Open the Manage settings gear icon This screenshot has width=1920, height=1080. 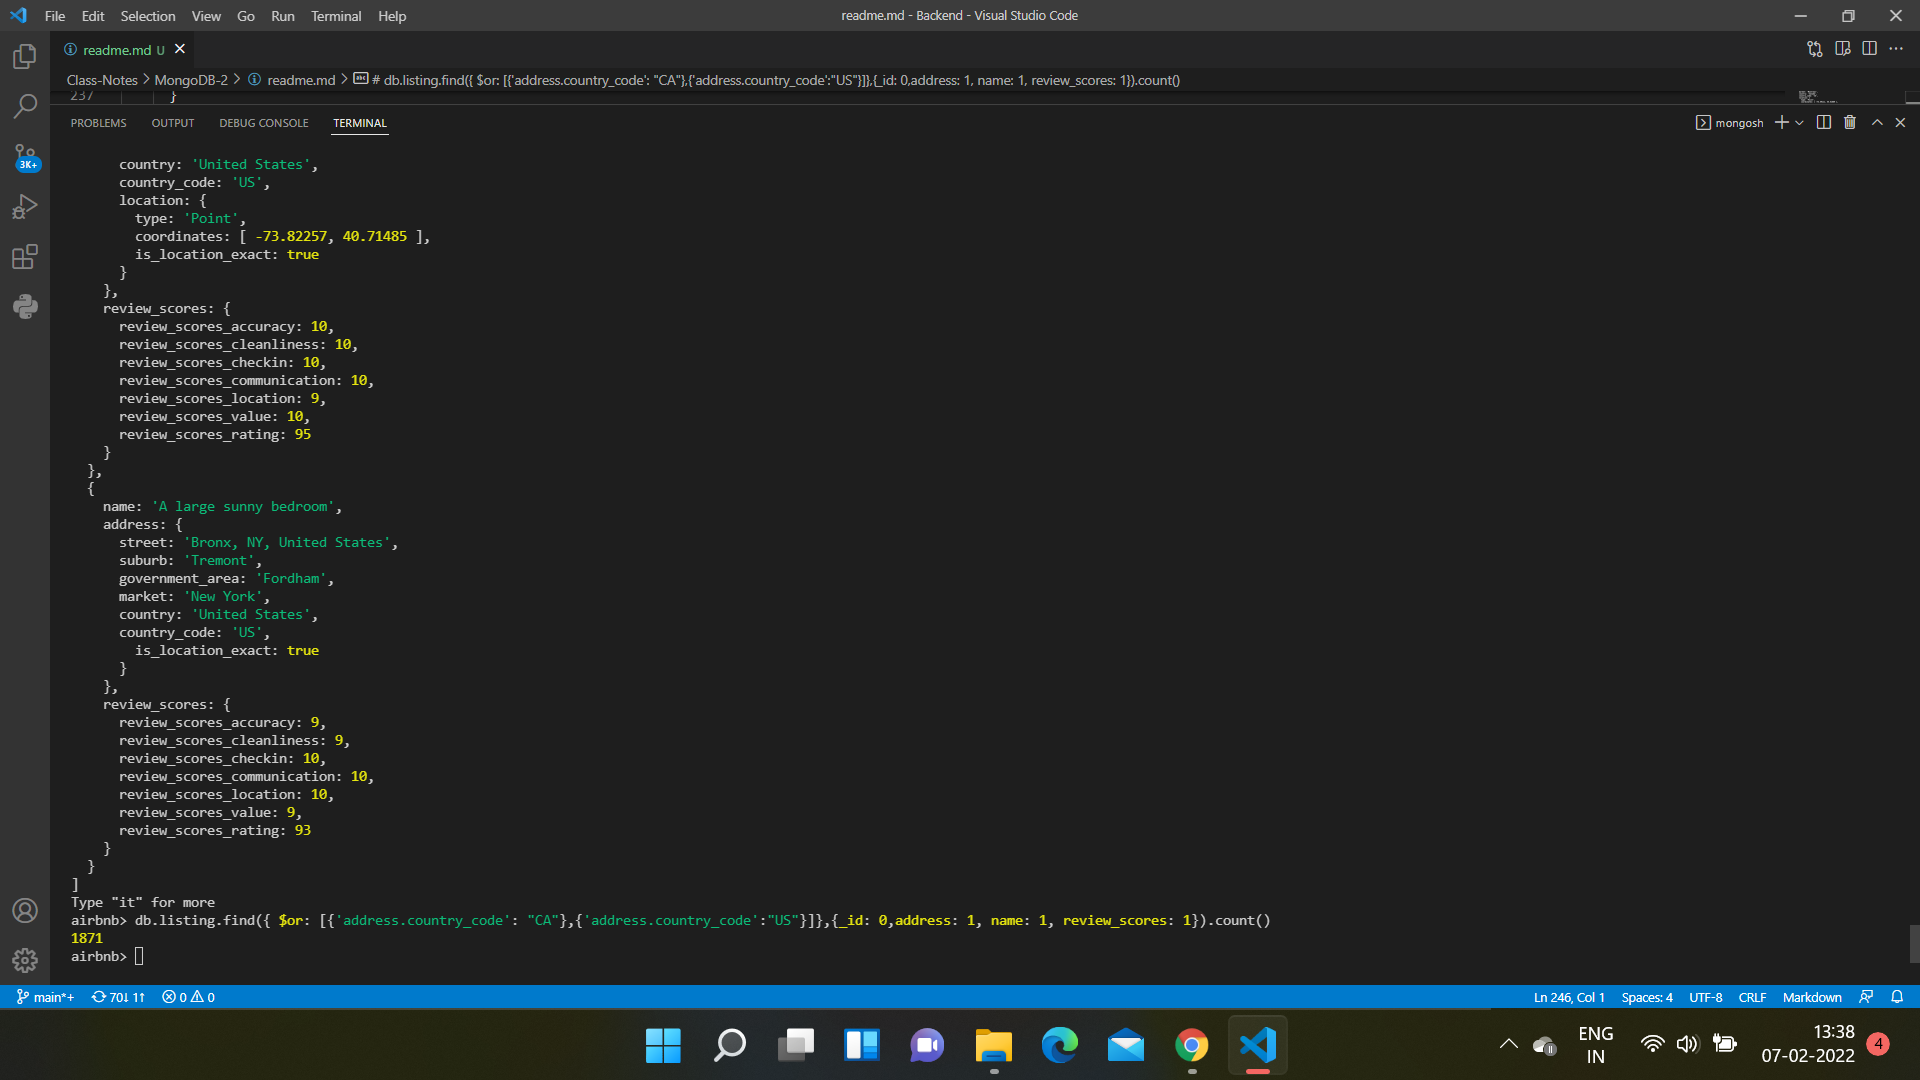point(24,960)
